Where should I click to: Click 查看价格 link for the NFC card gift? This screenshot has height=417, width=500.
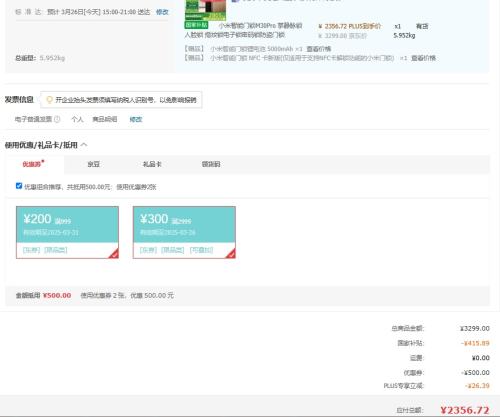click(x=423, y=58)
